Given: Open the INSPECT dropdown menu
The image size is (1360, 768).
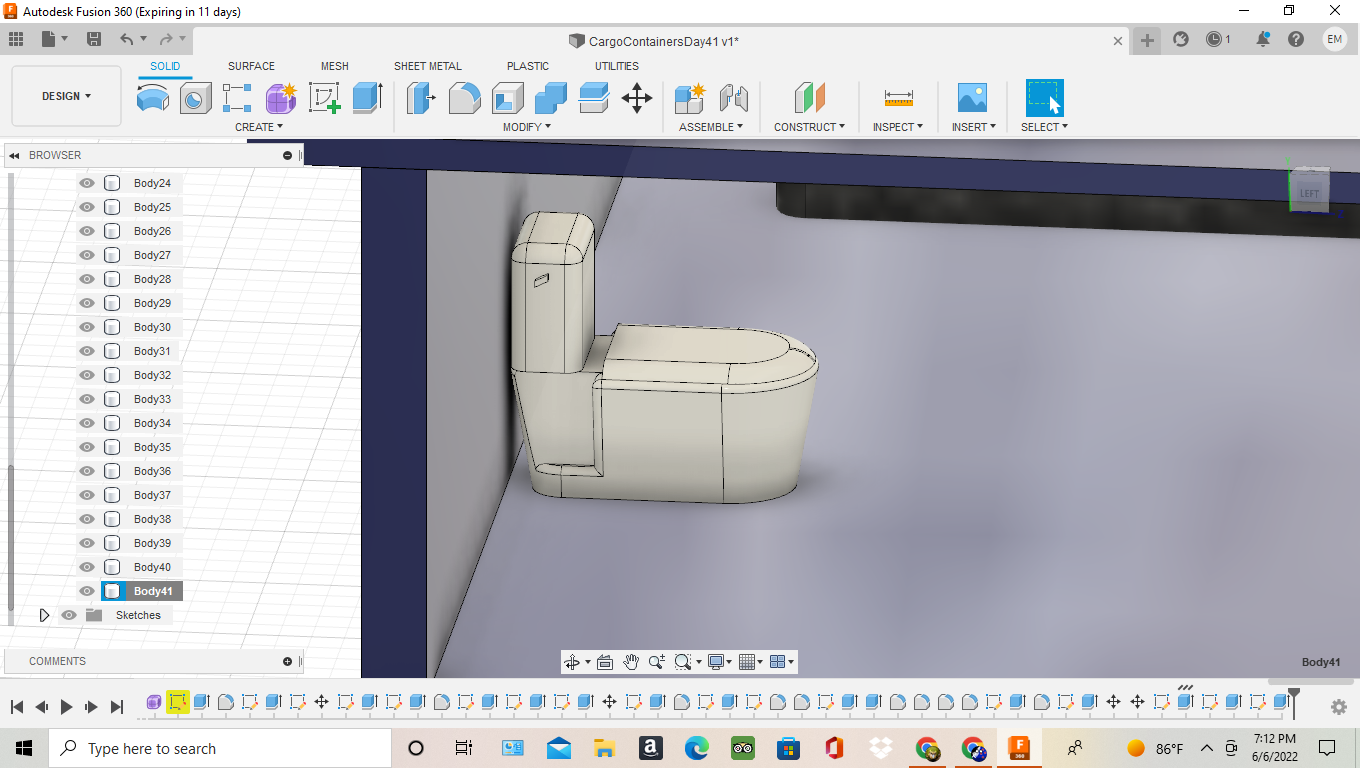Looking at the screenshot, I should click(x=898, y=127).
